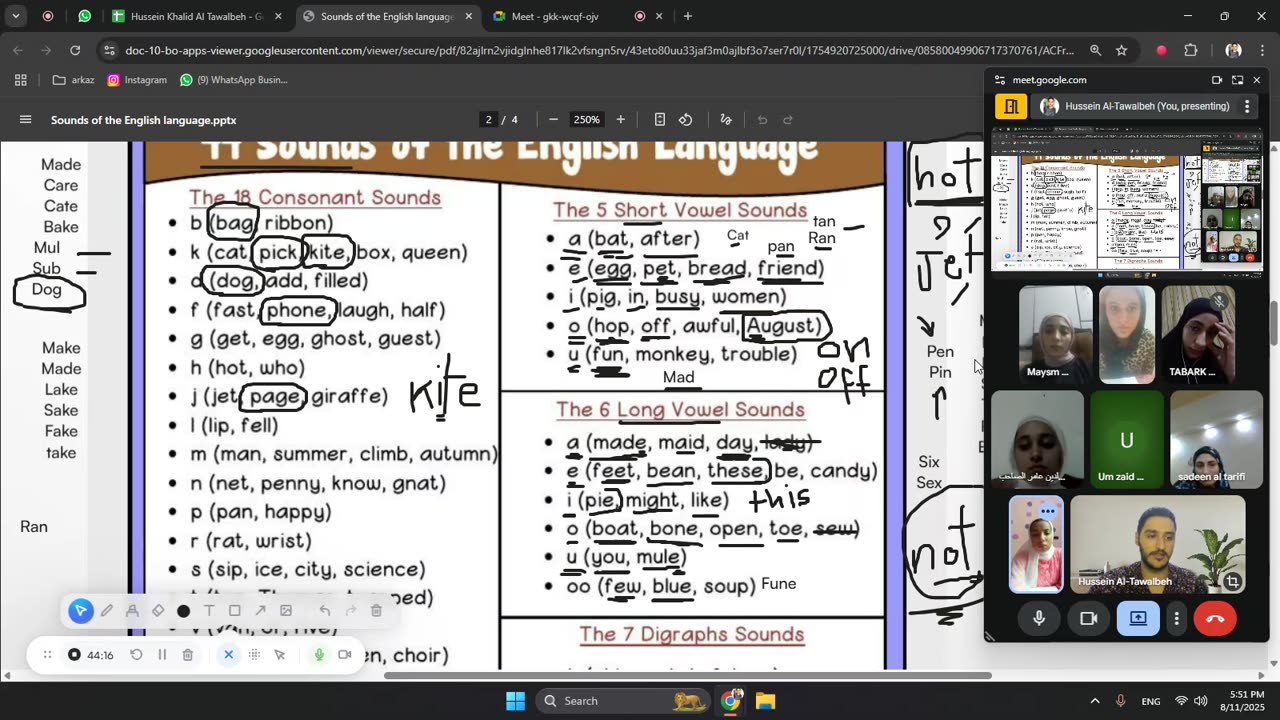Restart the recording
Screen dimensions: 1280x720
(136, 655)
